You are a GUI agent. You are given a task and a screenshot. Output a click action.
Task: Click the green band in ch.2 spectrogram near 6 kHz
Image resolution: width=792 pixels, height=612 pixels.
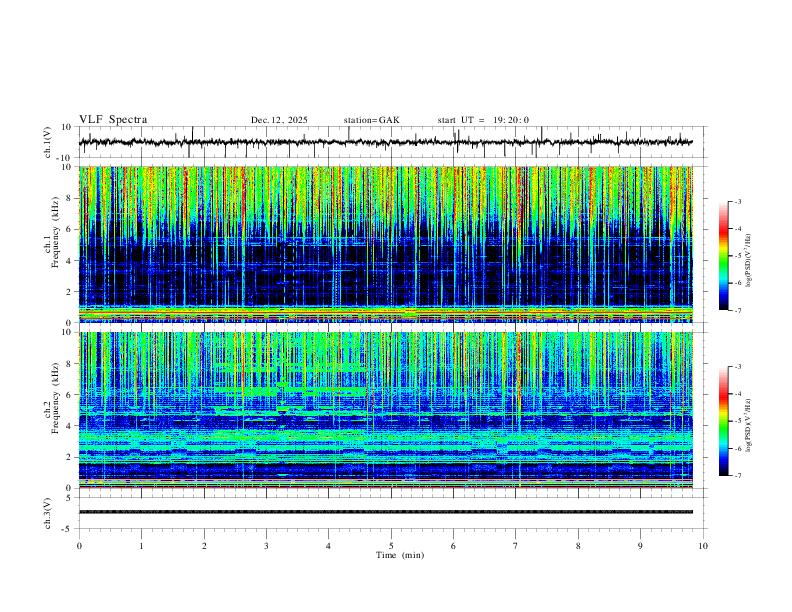pyautogui.click(x=290, y=390)
